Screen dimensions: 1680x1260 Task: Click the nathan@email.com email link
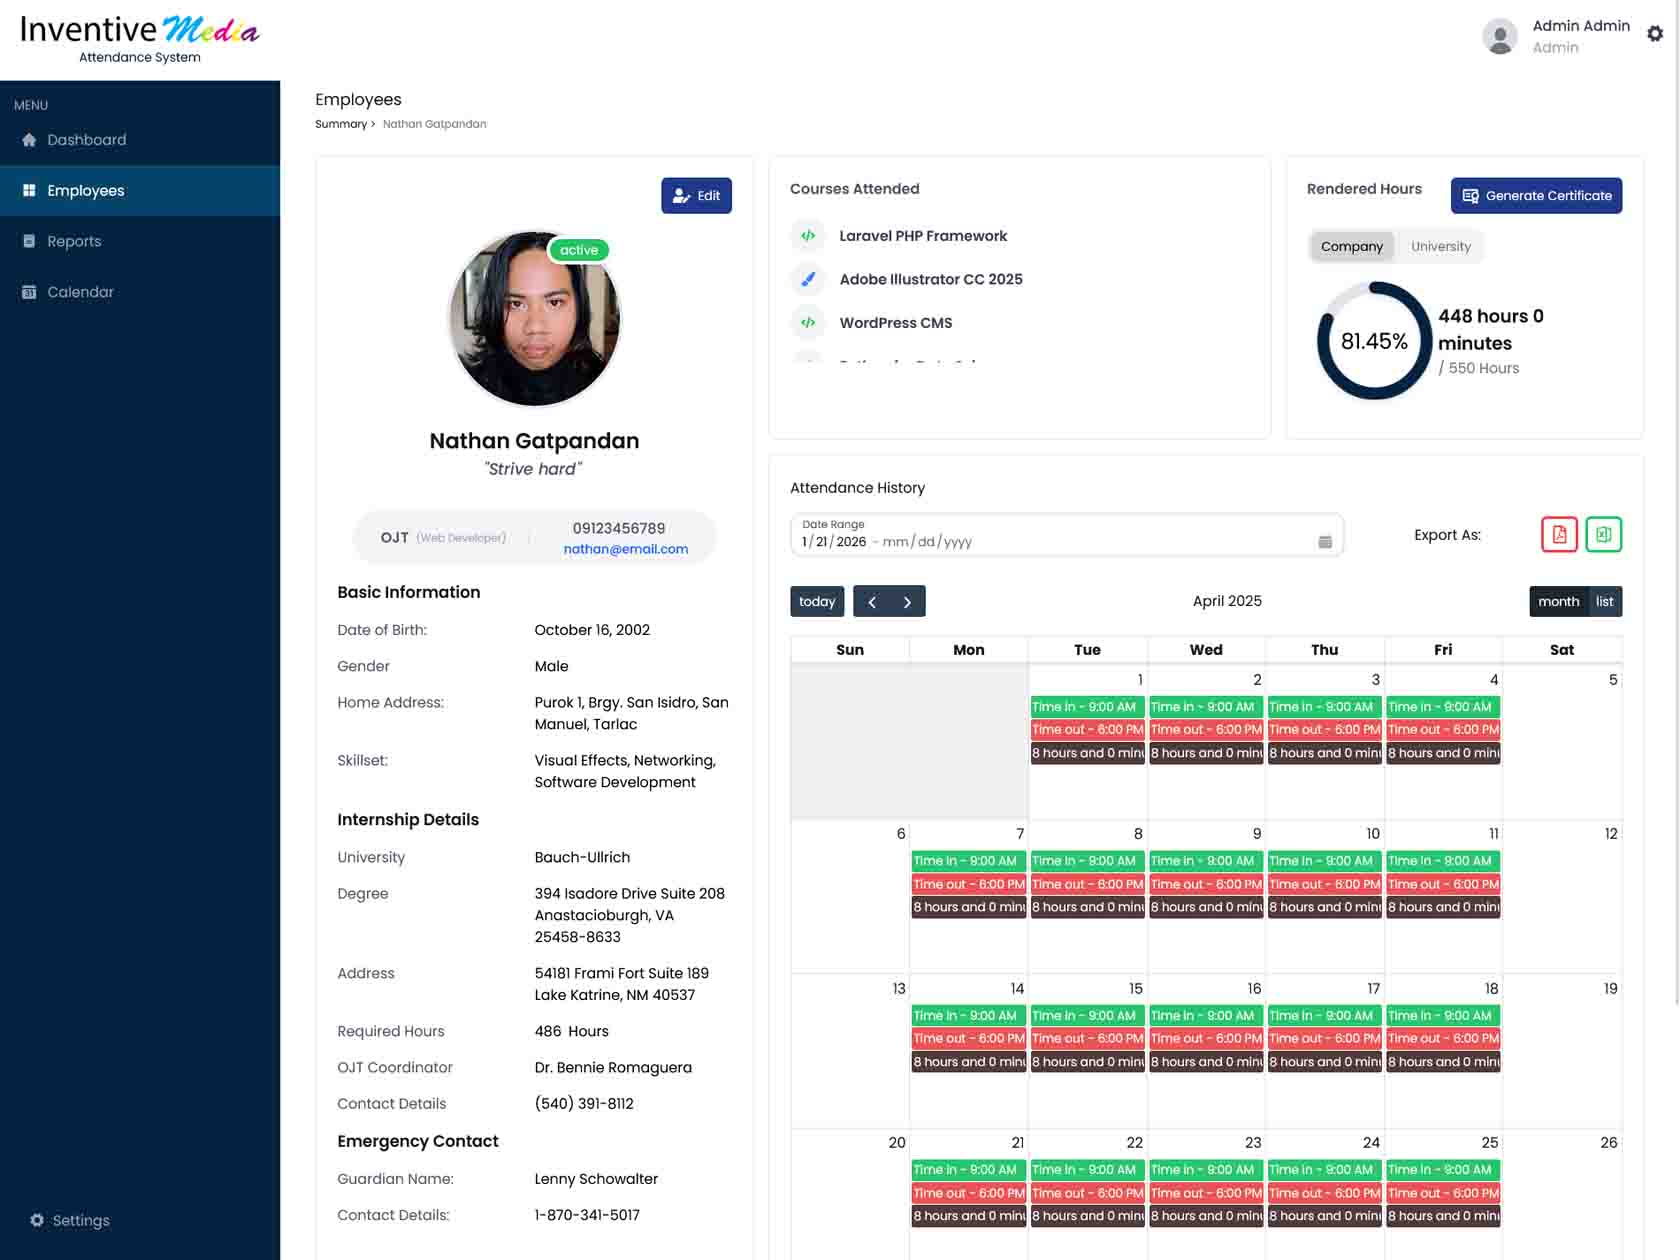[x=625, y=549]
